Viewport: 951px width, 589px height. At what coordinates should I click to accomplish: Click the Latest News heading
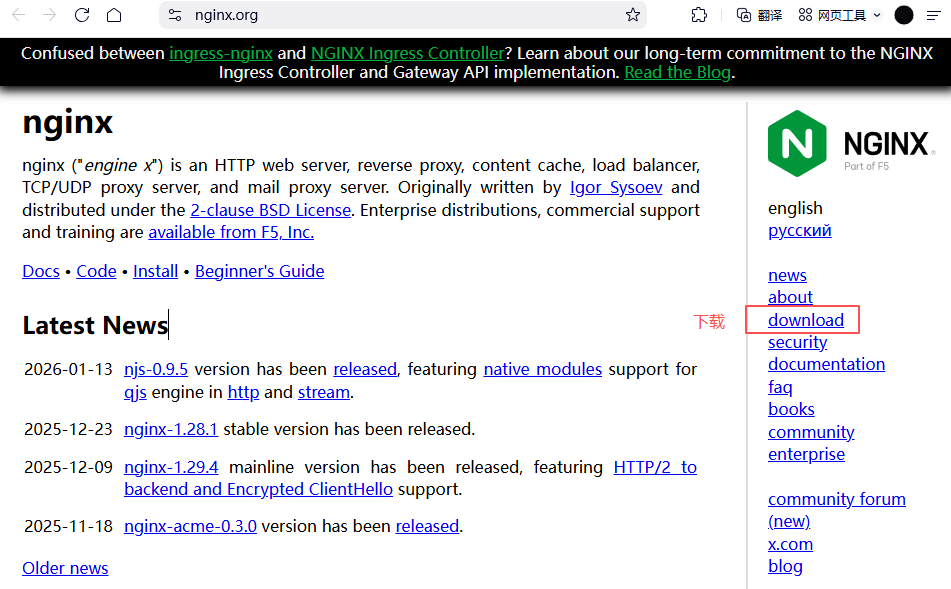pos(95,326)
